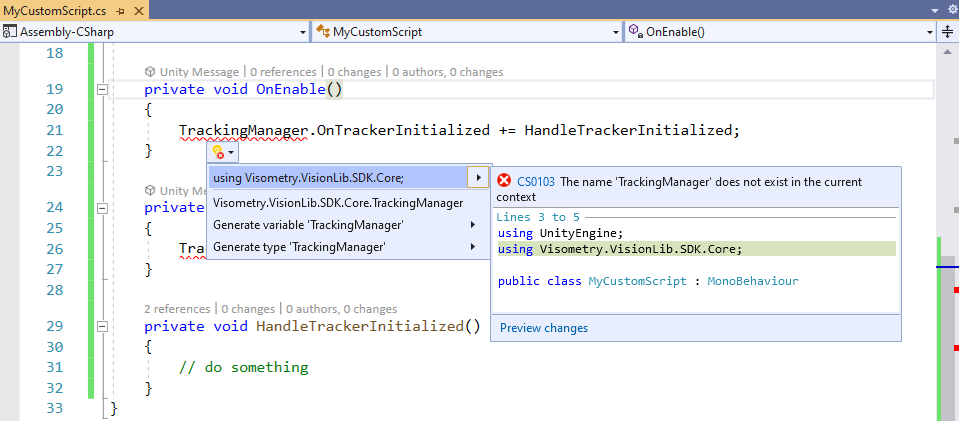Open the Assembly-CSharp project dropdown

(x=302, y=32)
